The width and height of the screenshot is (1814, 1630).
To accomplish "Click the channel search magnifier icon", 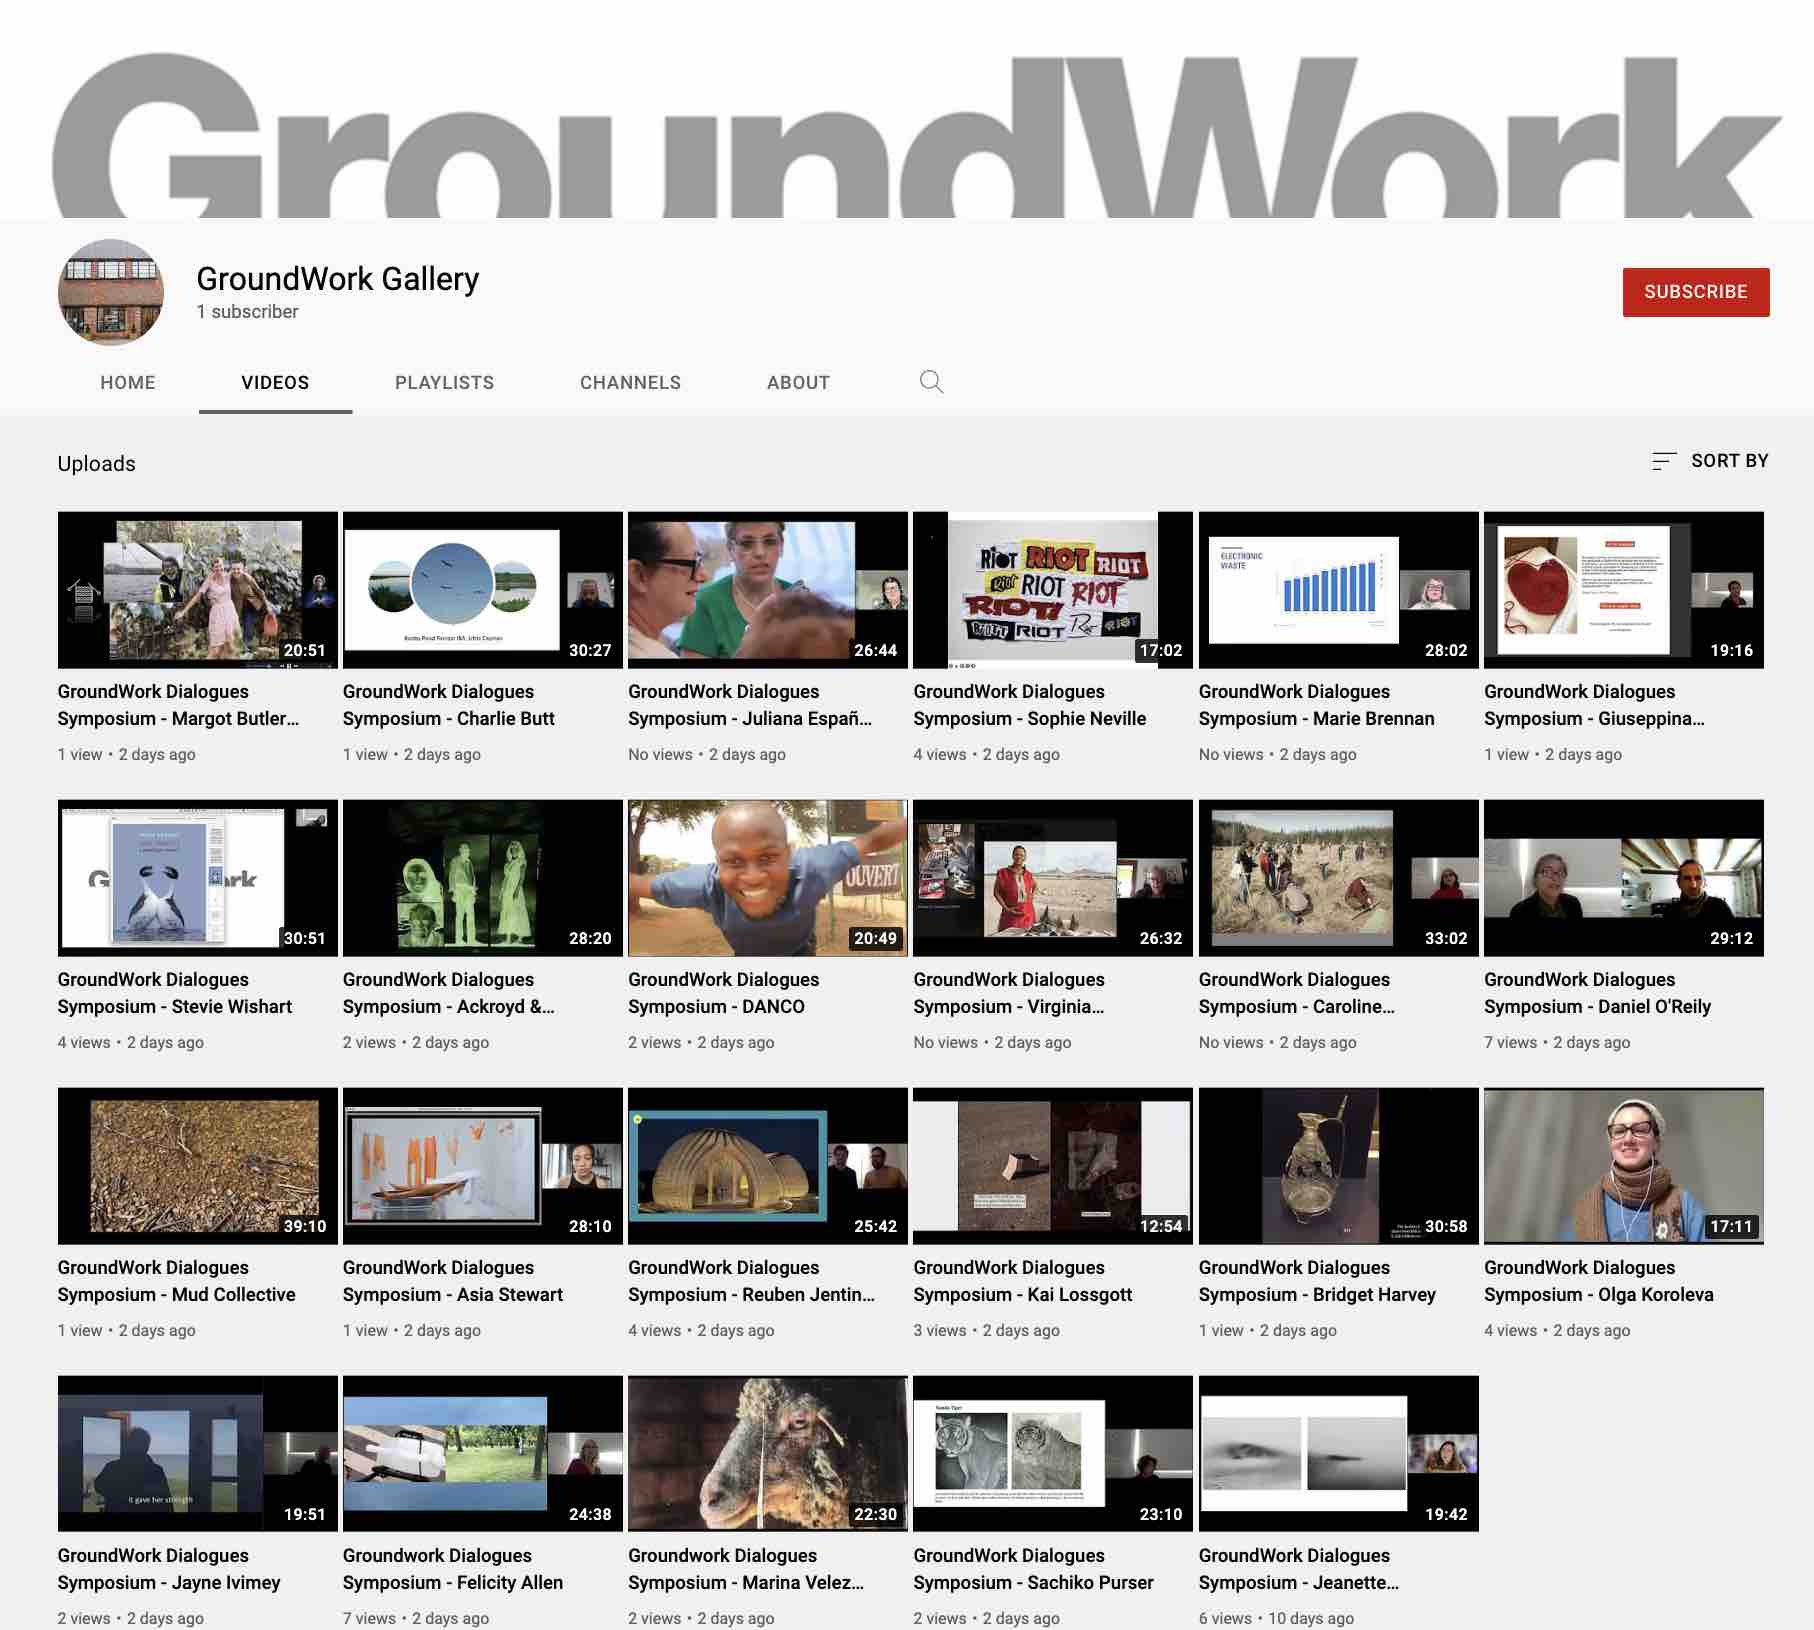I will pos(931,382).
